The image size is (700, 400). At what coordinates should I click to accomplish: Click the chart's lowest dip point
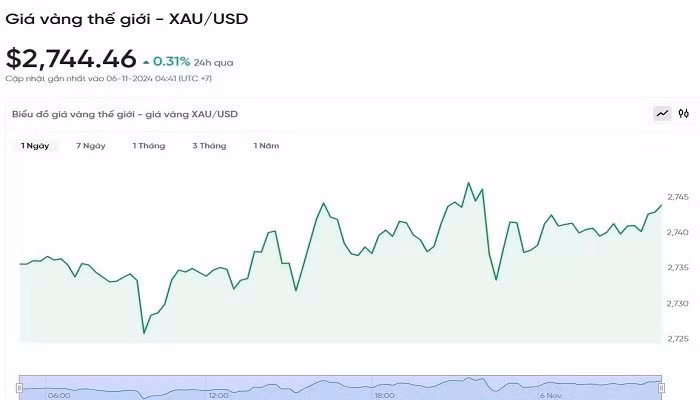pyautogui.click(x=144, y=333)
